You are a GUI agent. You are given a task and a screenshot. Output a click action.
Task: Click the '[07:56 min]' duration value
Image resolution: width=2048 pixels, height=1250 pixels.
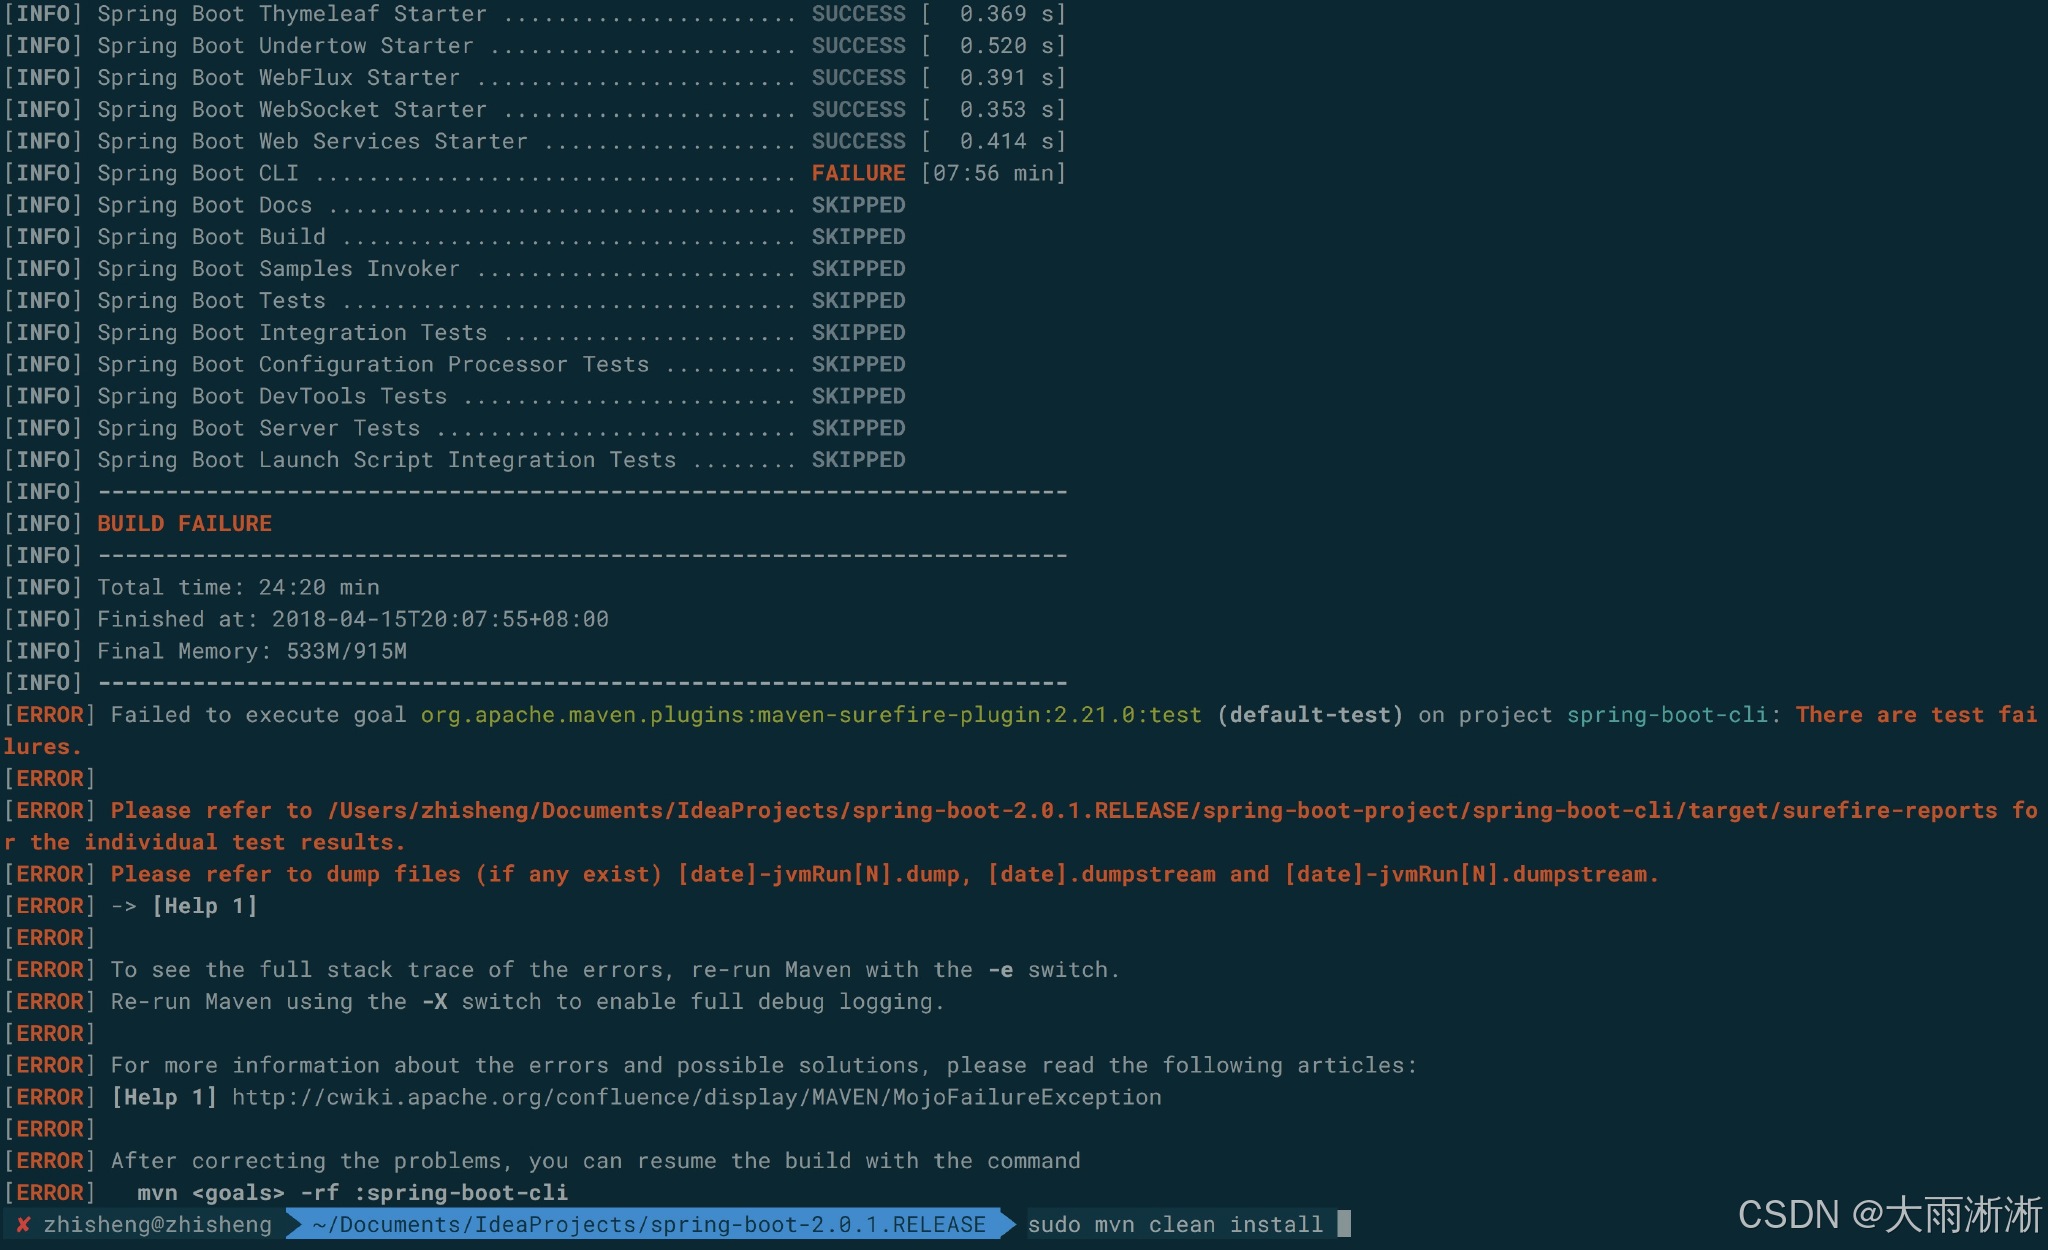[x=993, y=173]
